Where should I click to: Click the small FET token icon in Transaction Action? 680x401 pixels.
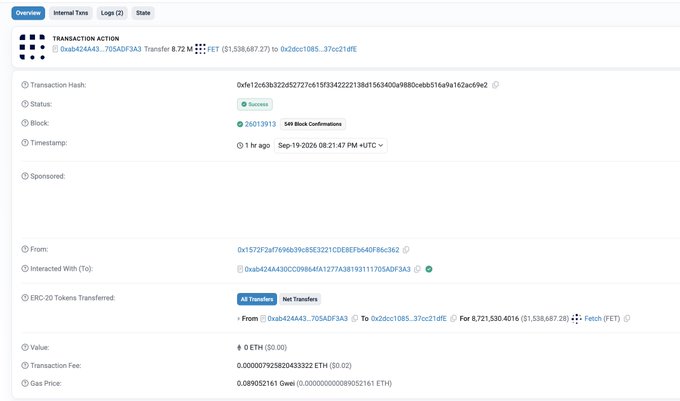coord(200,49)
